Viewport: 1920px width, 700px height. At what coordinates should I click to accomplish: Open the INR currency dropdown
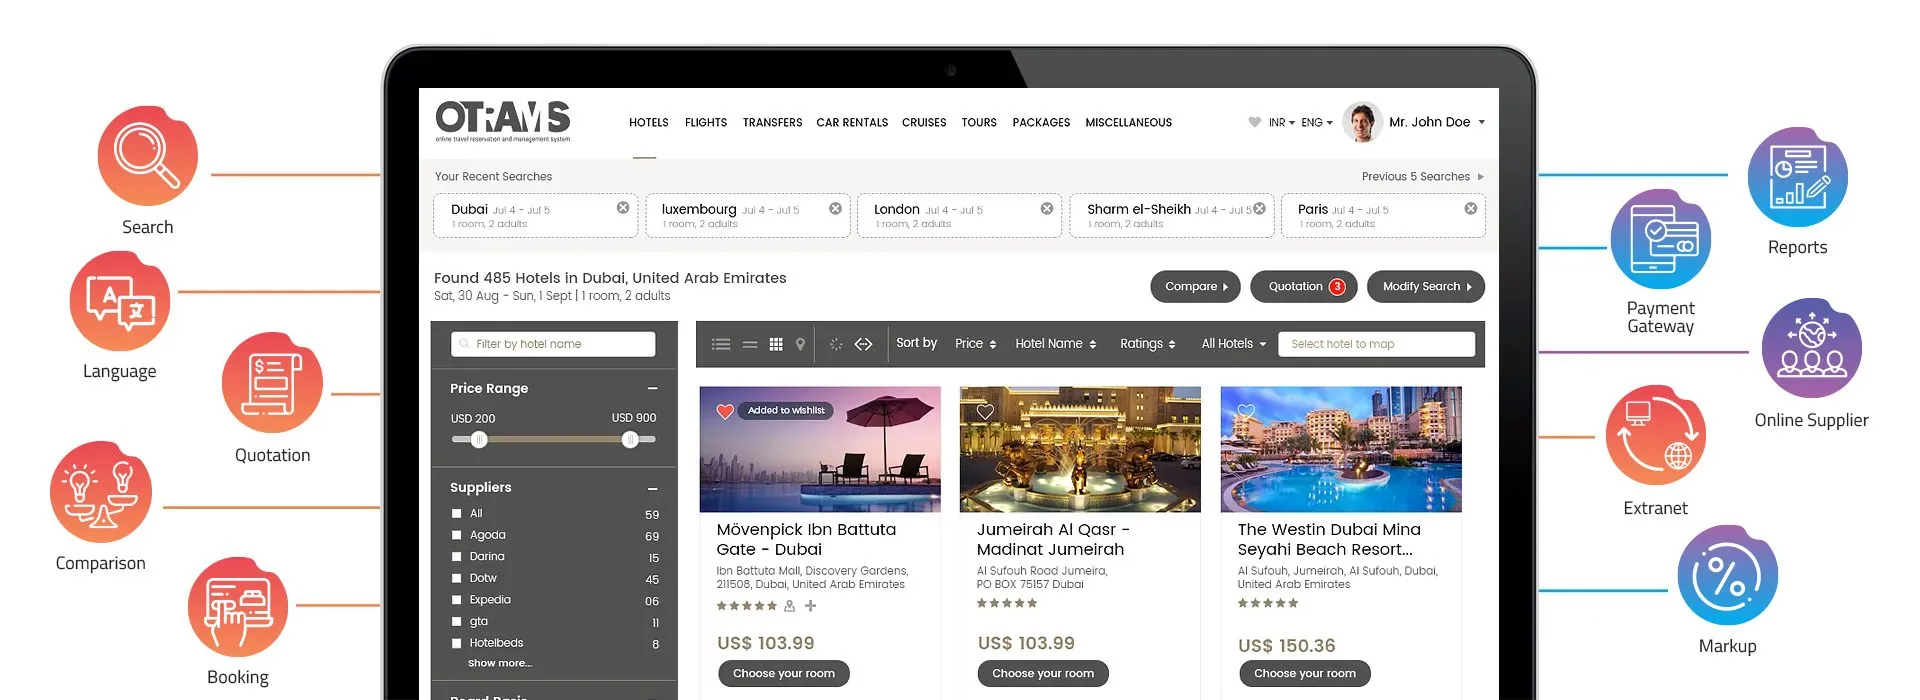[1281, 123]
